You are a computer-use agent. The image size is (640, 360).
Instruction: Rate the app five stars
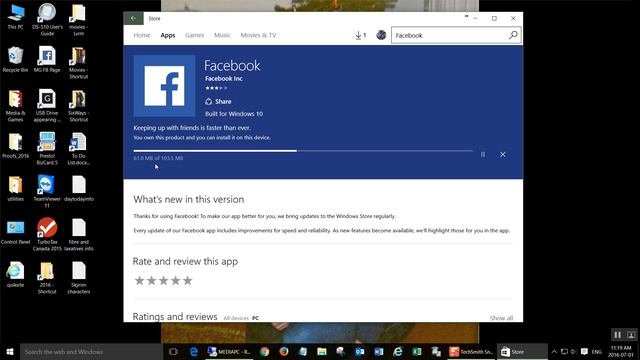click(x=187, y=280)
